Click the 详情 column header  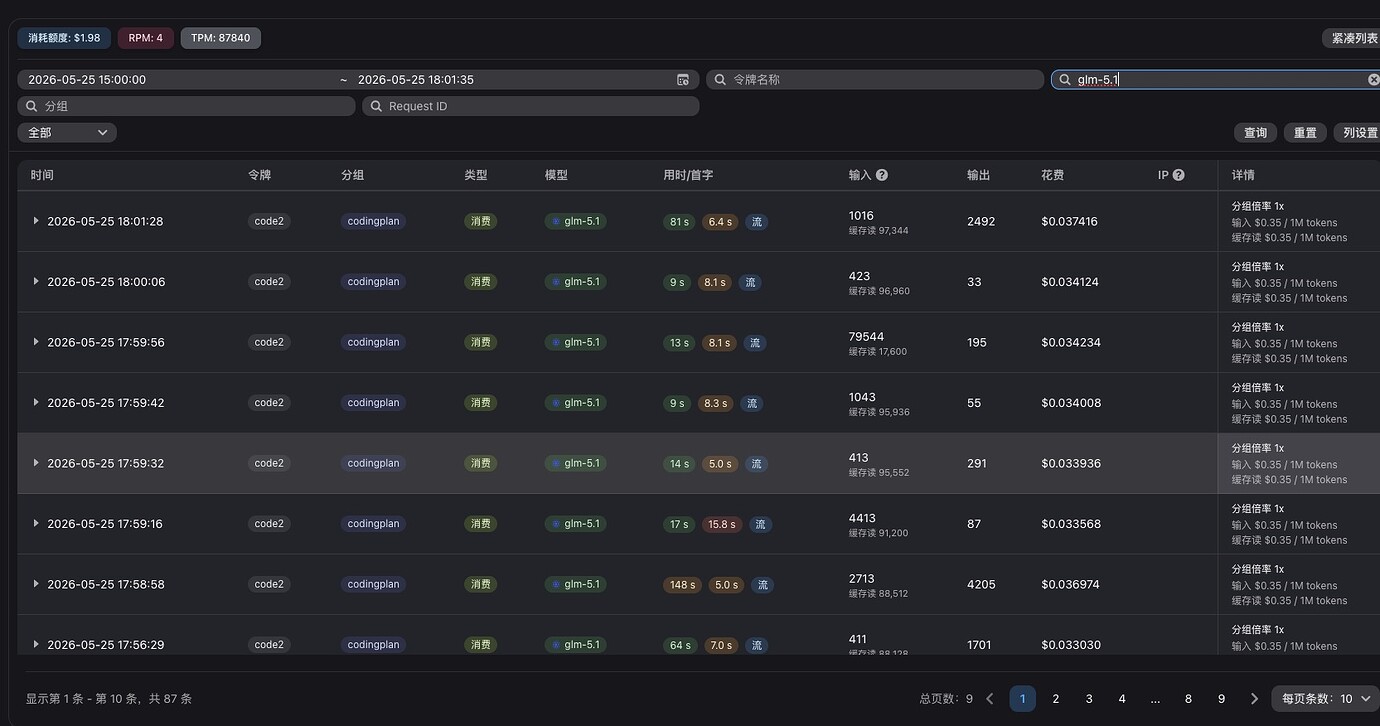pyautogui.click(x=1243, y=175)
